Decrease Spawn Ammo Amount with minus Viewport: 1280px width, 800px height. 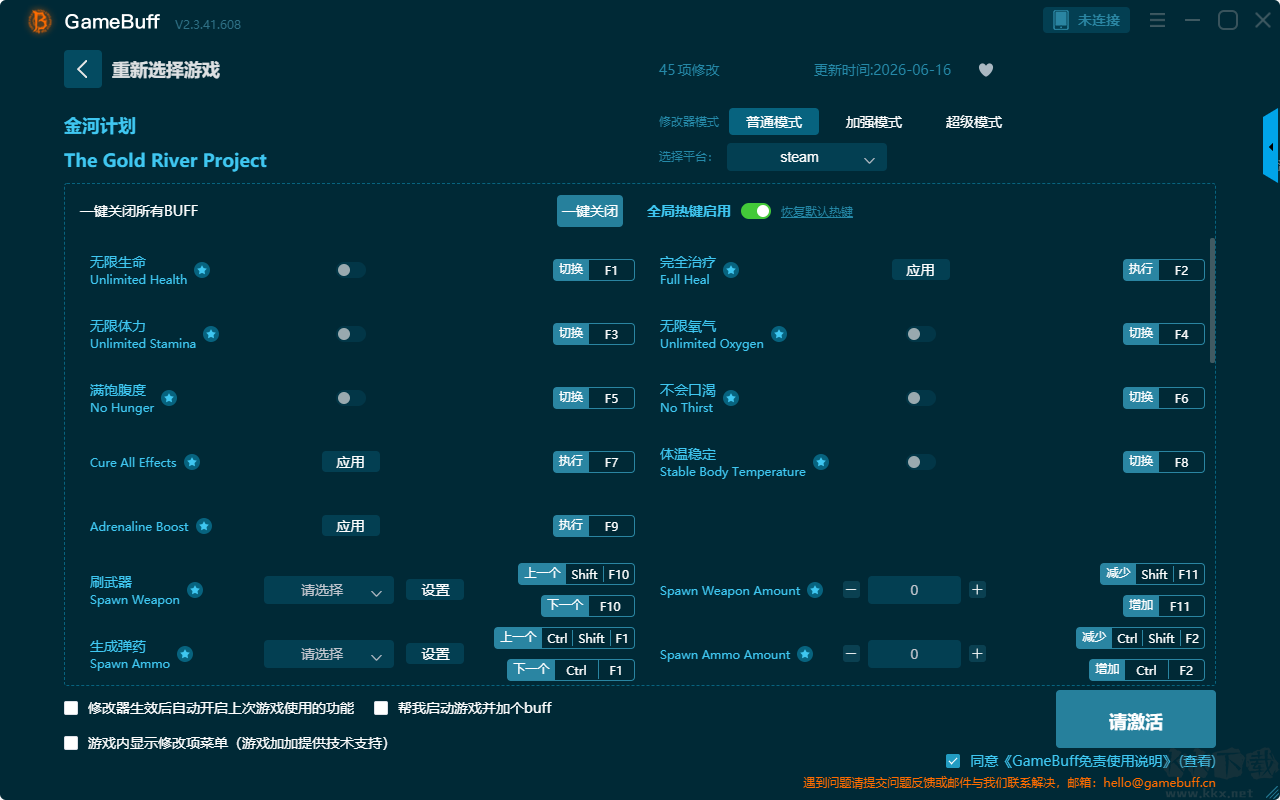[x=851, y=654]
